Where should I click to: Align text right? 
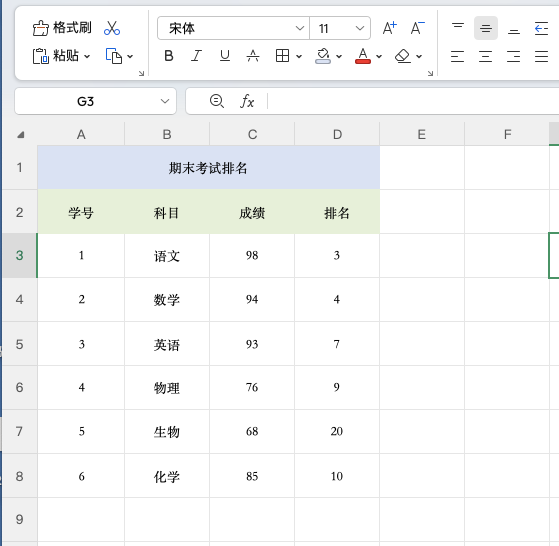513,56
